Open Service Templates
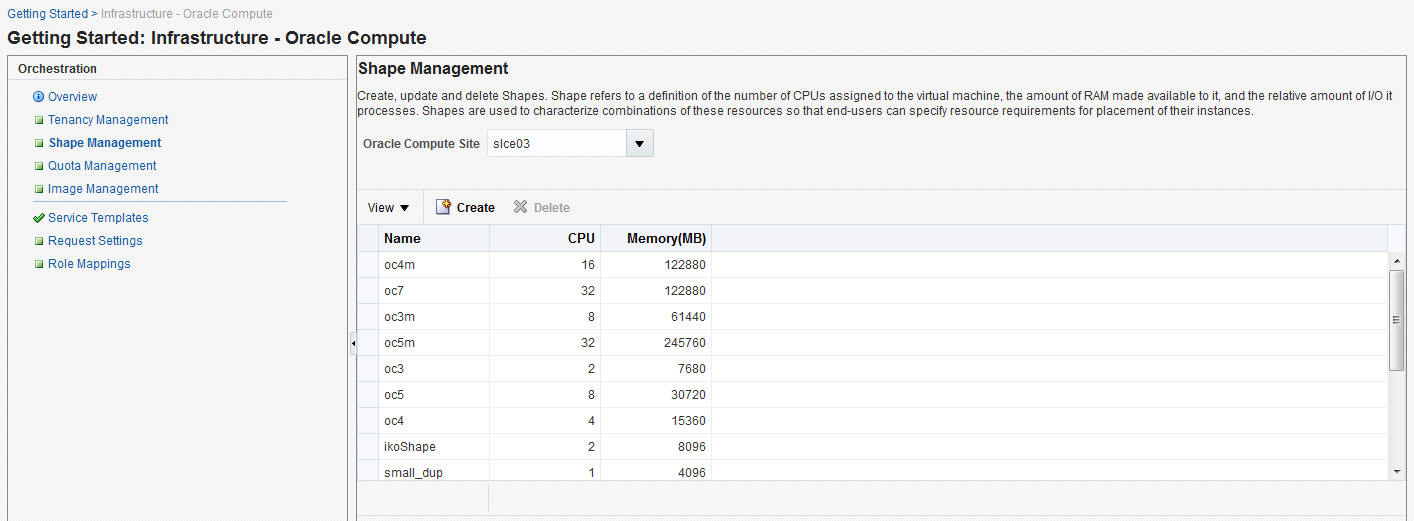1414x521 pixels. (x=98, y=218)
